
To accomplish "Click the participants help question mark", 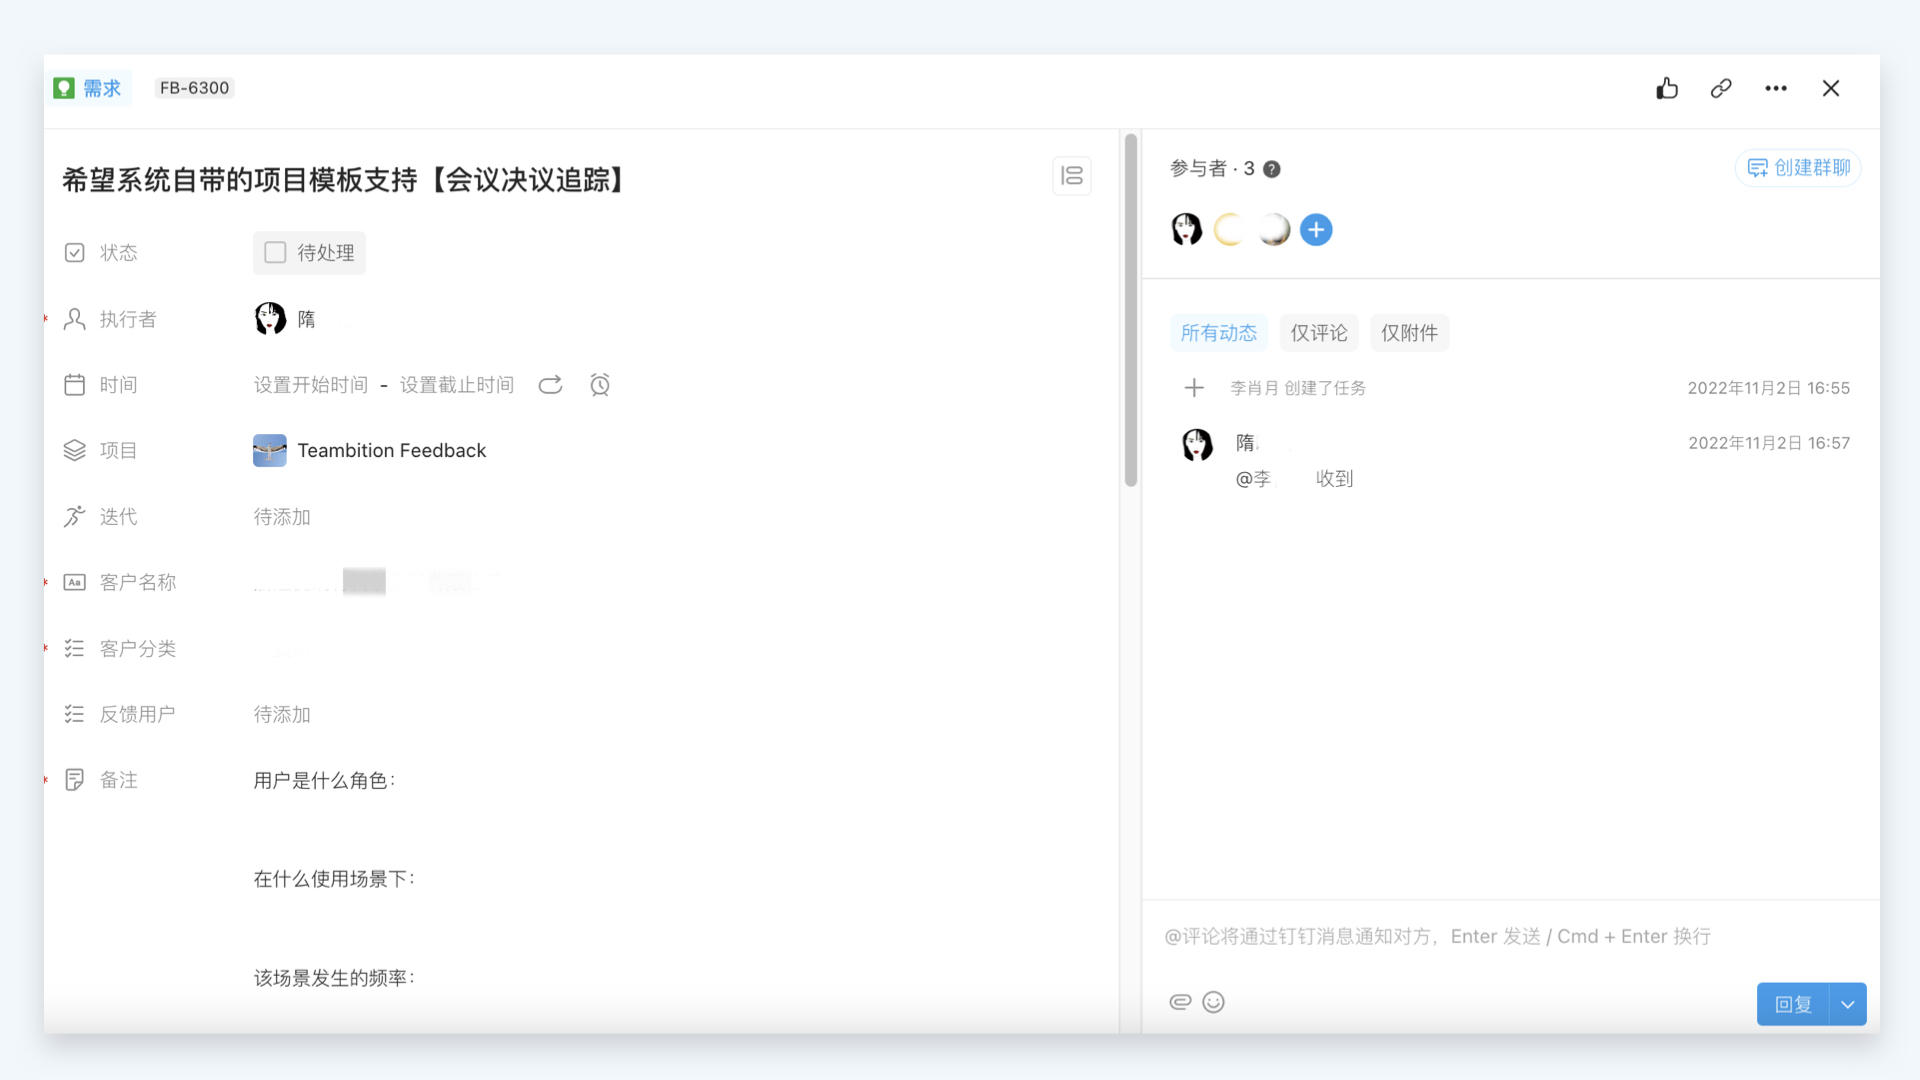I will point(1272,169).
